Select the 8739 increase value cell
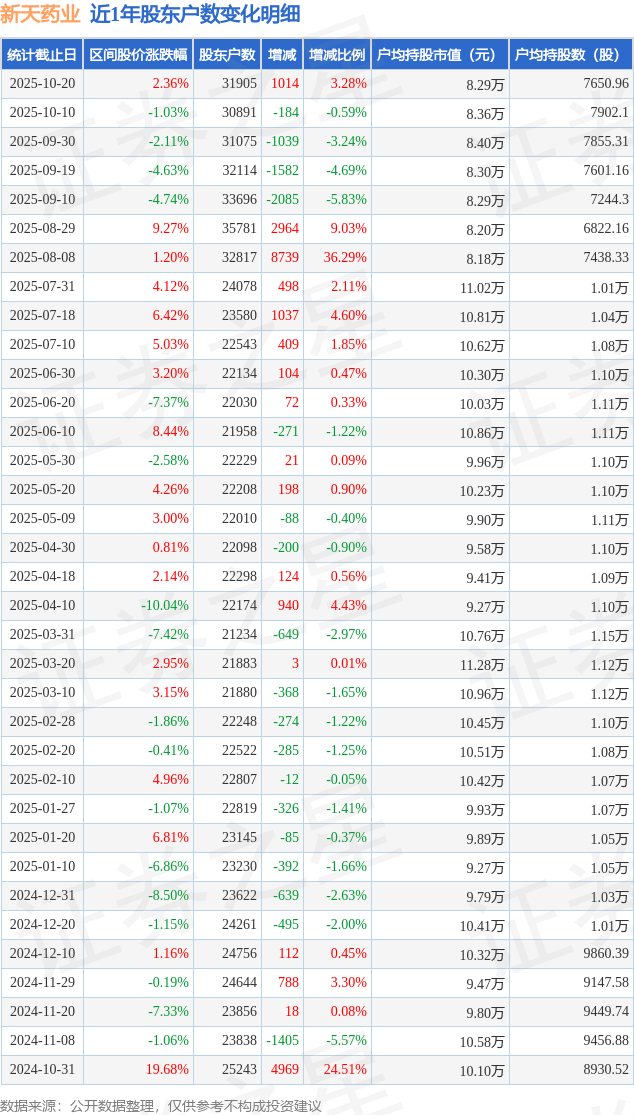This screenshot has height=1115, width=634. coord(285,258)
